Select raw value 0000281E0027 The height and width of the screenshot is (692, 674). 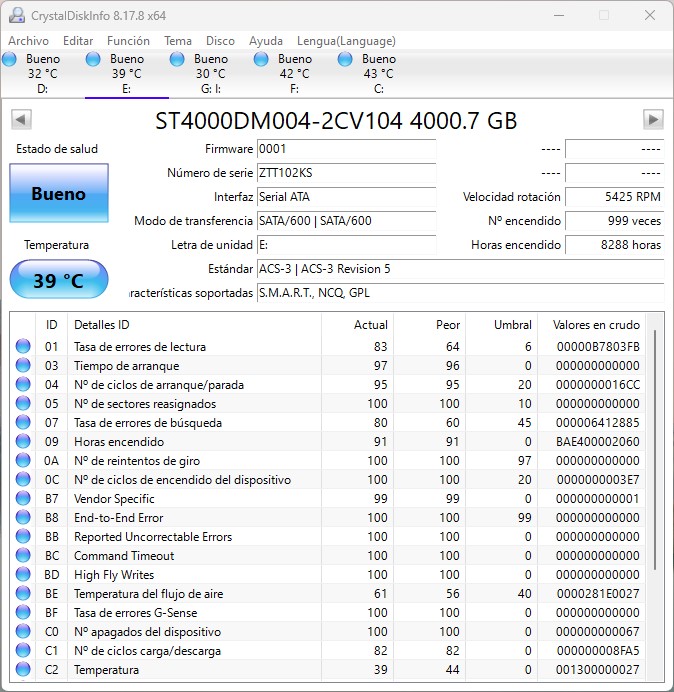coord(598,593)
